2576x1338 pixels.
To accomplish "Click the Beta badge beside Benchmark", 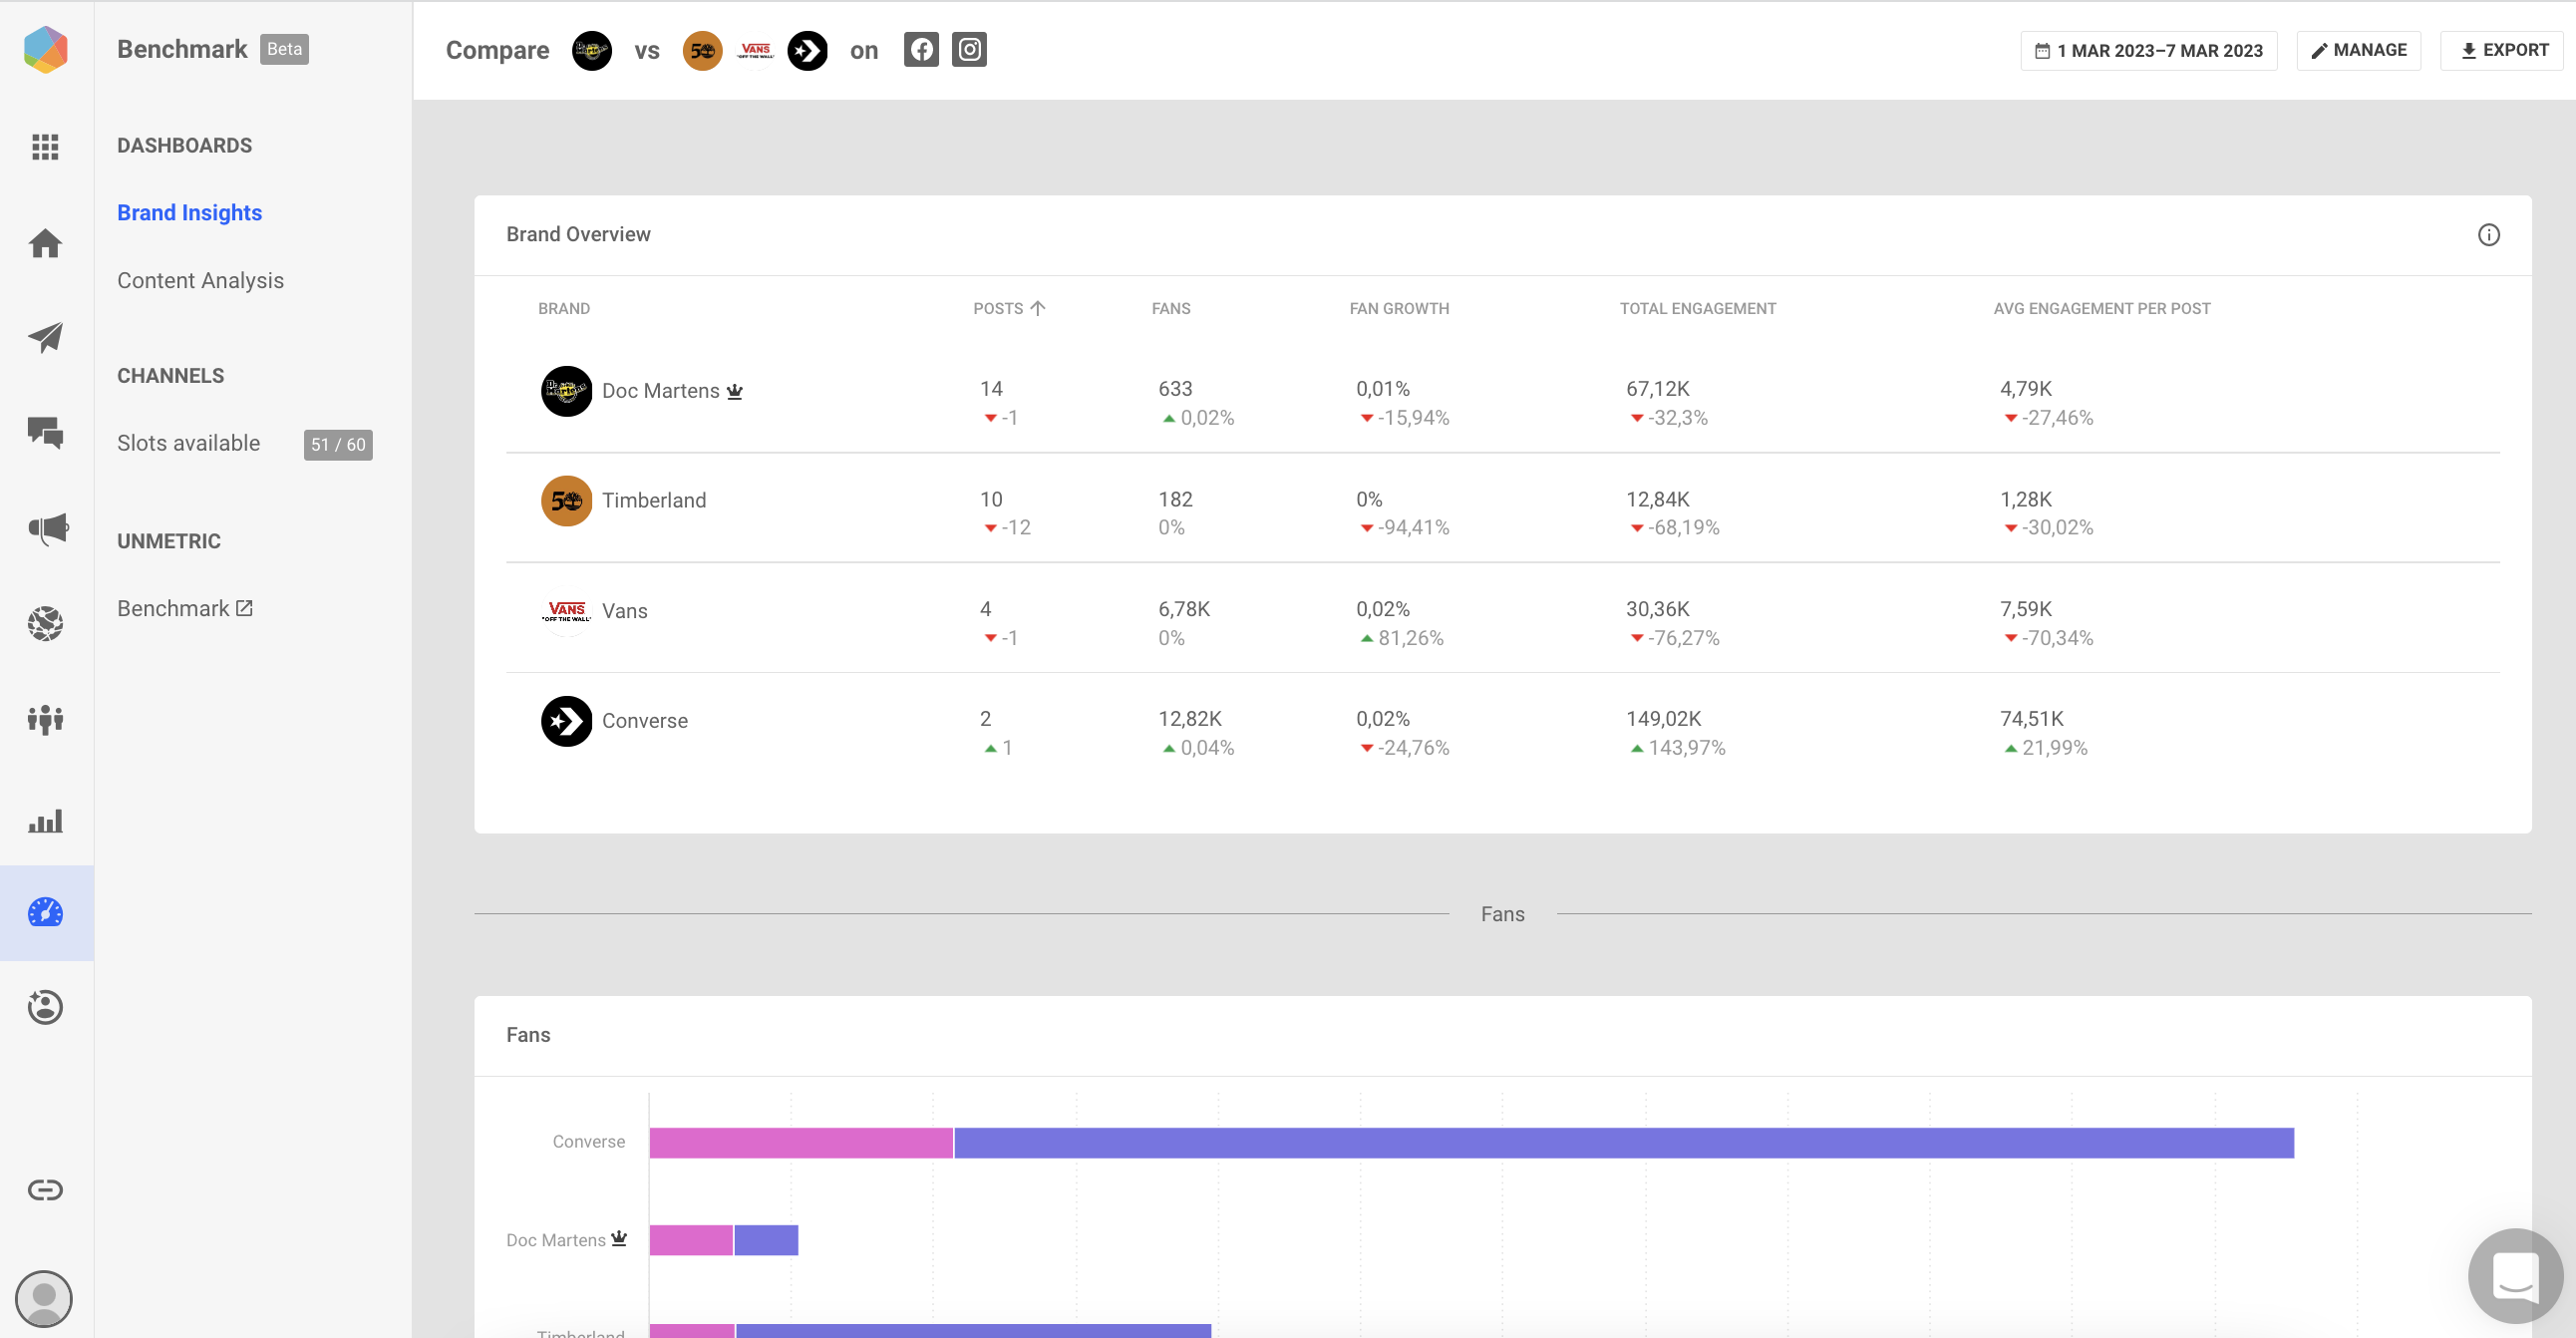I will tap(285, 49).
